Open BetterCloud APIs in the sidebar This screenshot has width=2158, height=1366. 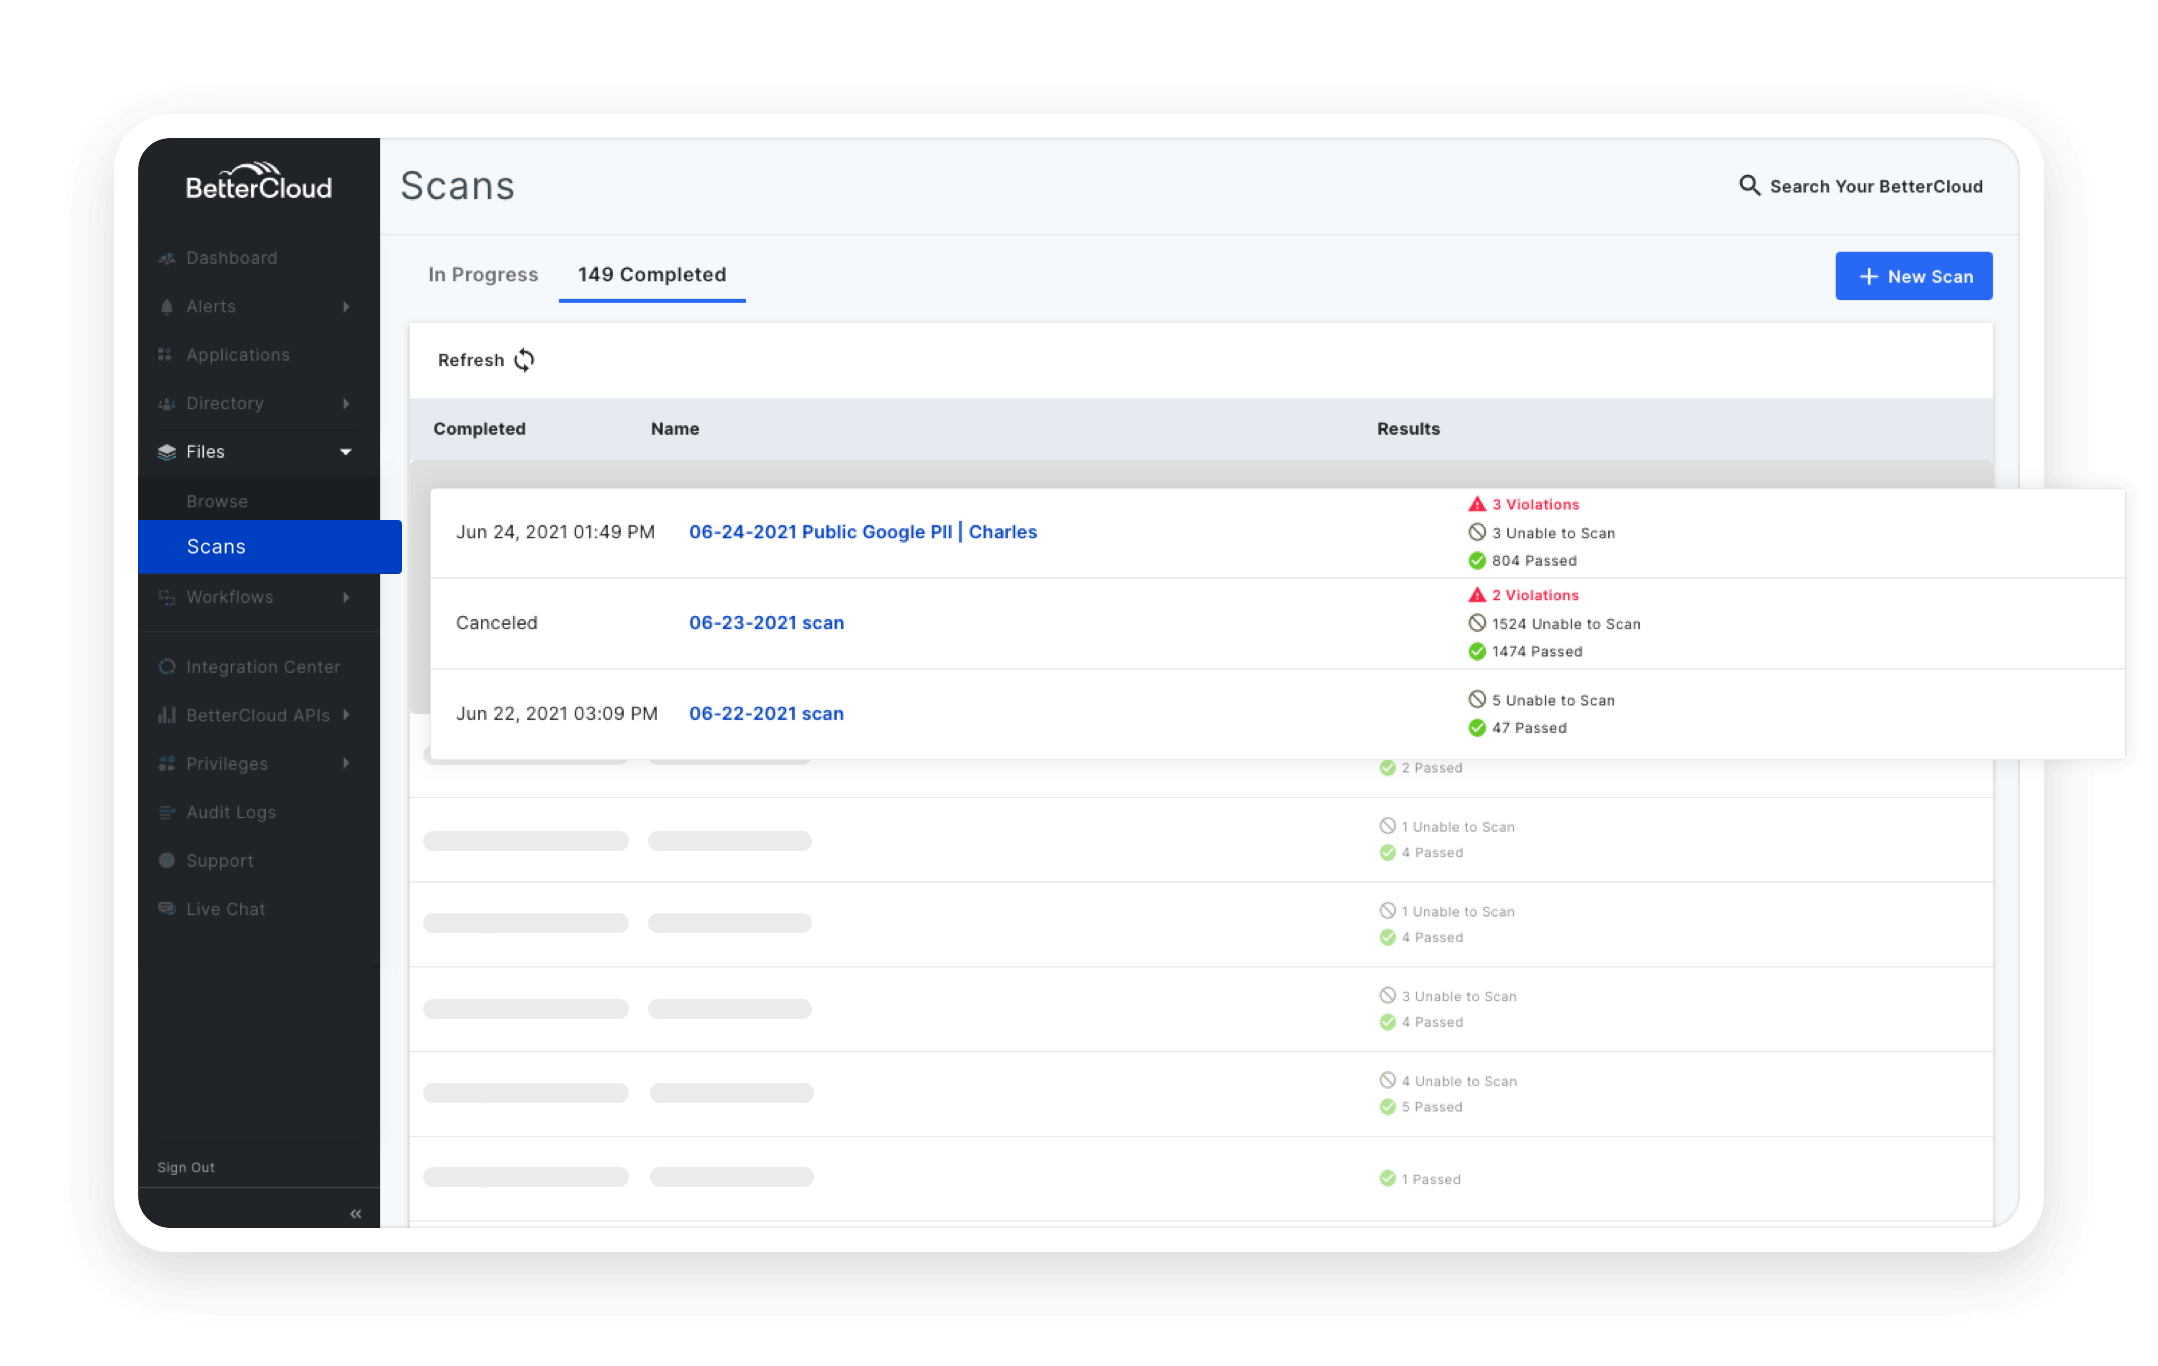(x=259, y=715)
